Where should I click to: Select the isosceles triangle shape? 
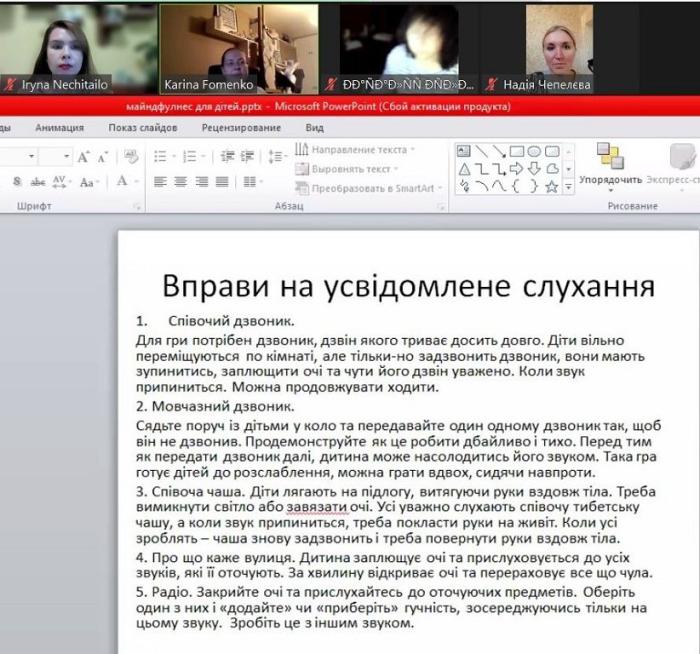tap(464, 169)
